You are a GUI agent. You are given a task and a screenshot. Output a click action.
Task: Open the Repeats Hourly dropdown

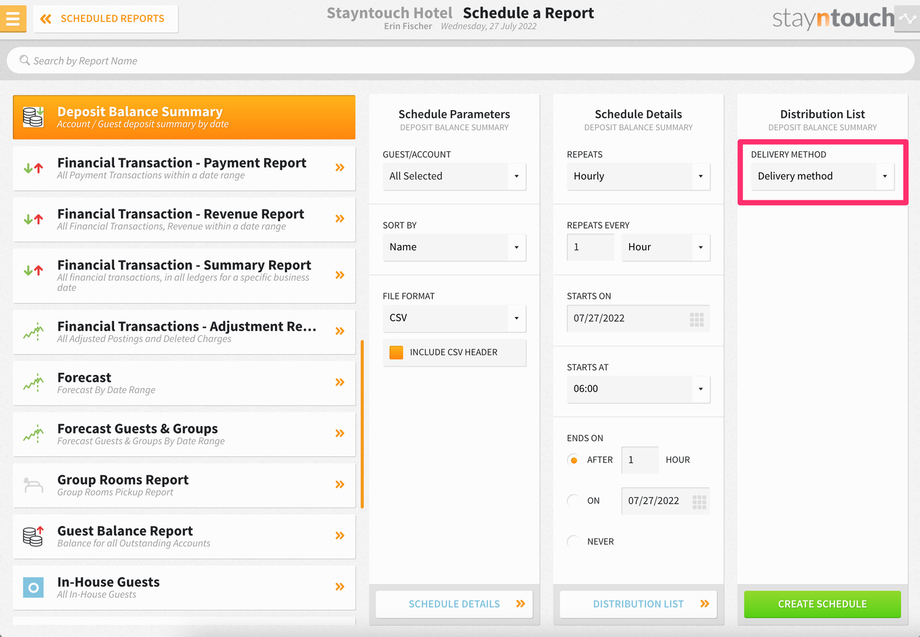click(638, 176)
